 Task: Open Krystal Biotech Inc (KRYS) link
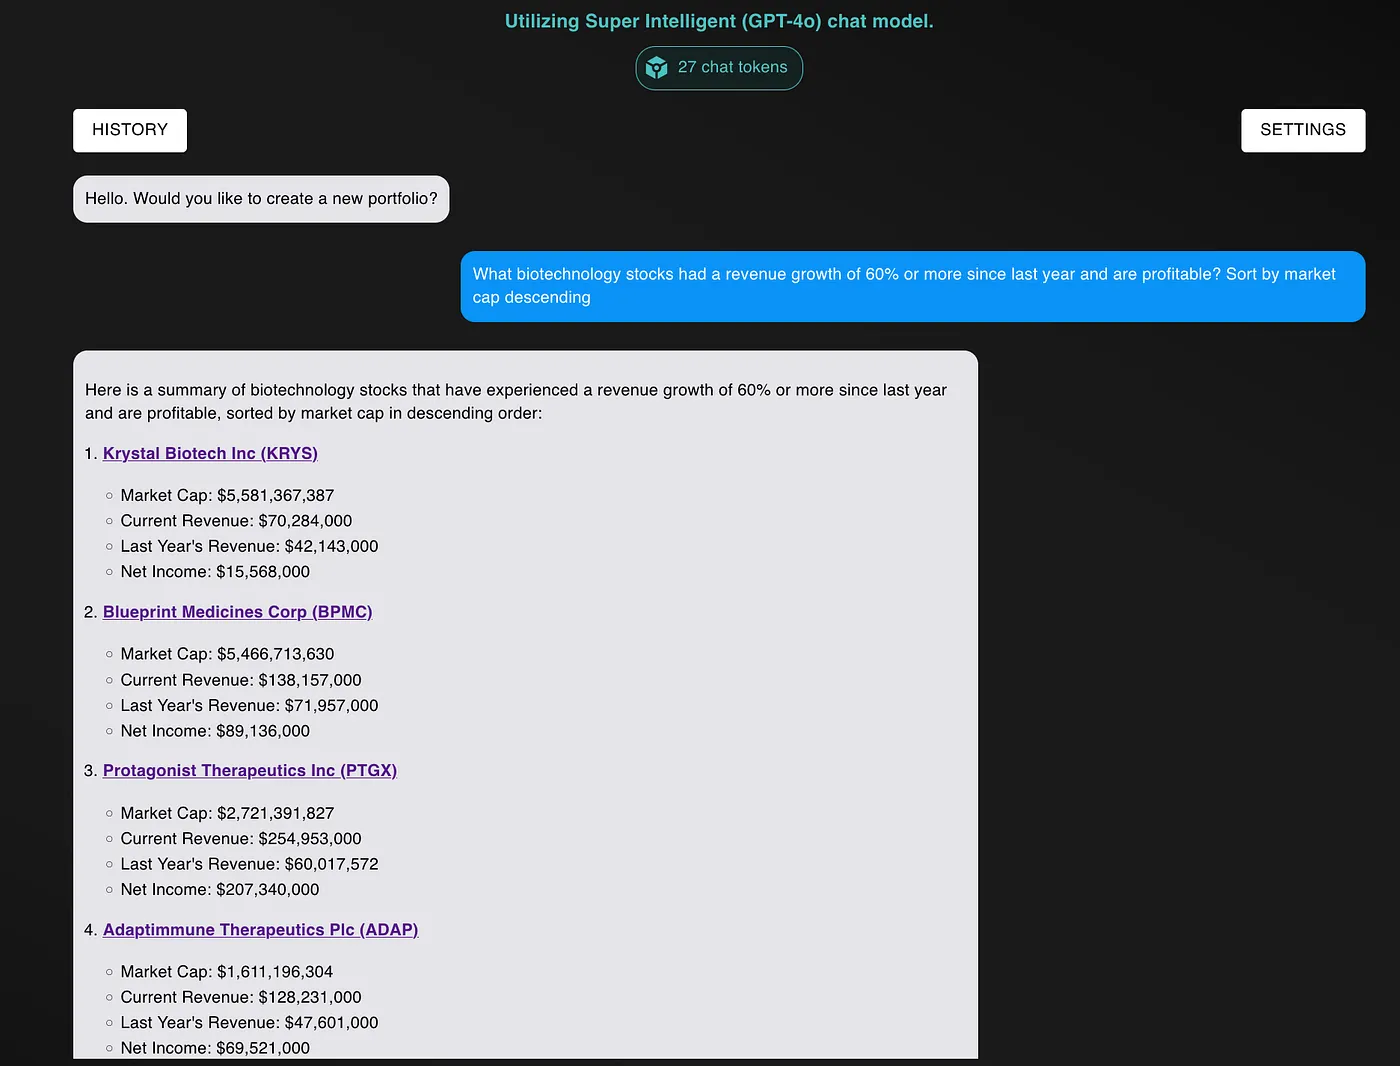(x=210, y=453)
